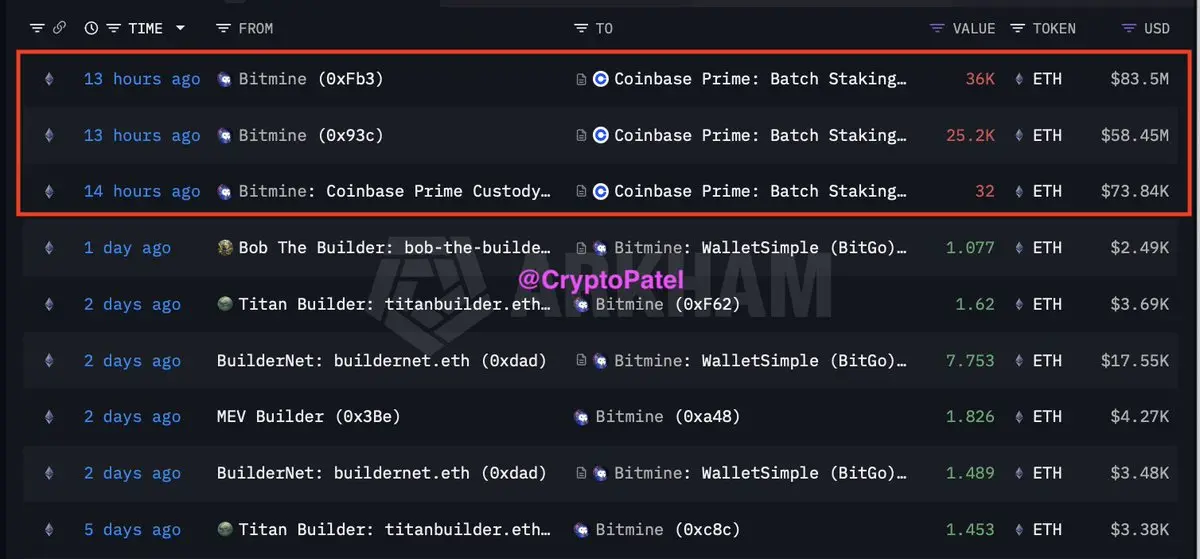Viewport: 1200px width, 559px height.
Task: Click the Ethereum chain icon in first row
Action: click(49, 79)
